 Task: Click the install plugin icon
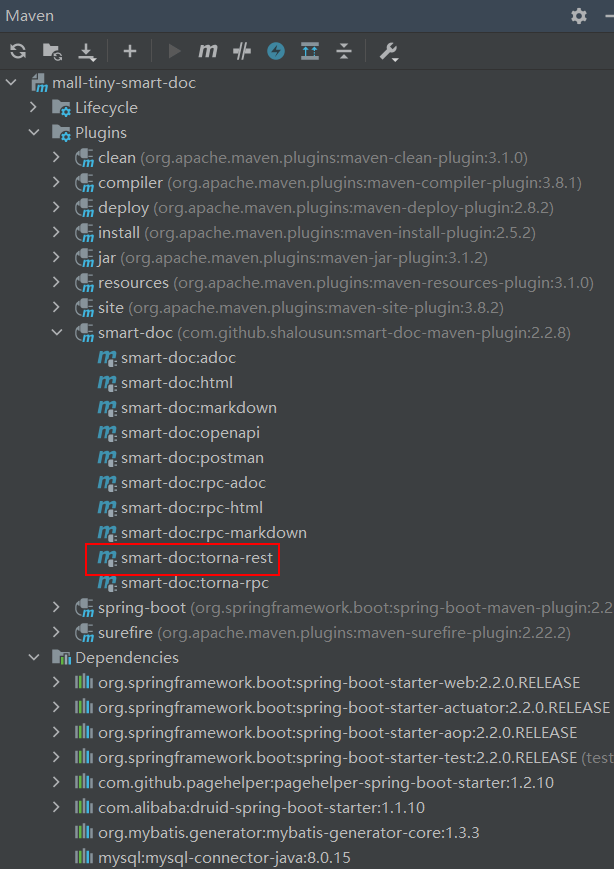tap(84, 233)
